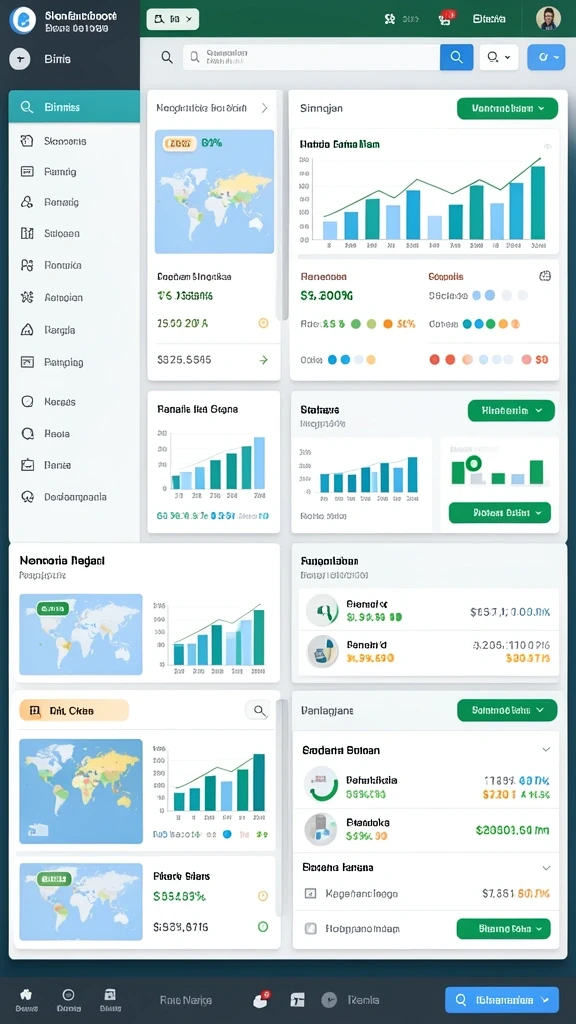Toggle the checkbox next to Hobpranoindam
The width and height of the screenshot is (576, 1024).
coord(311,928)
